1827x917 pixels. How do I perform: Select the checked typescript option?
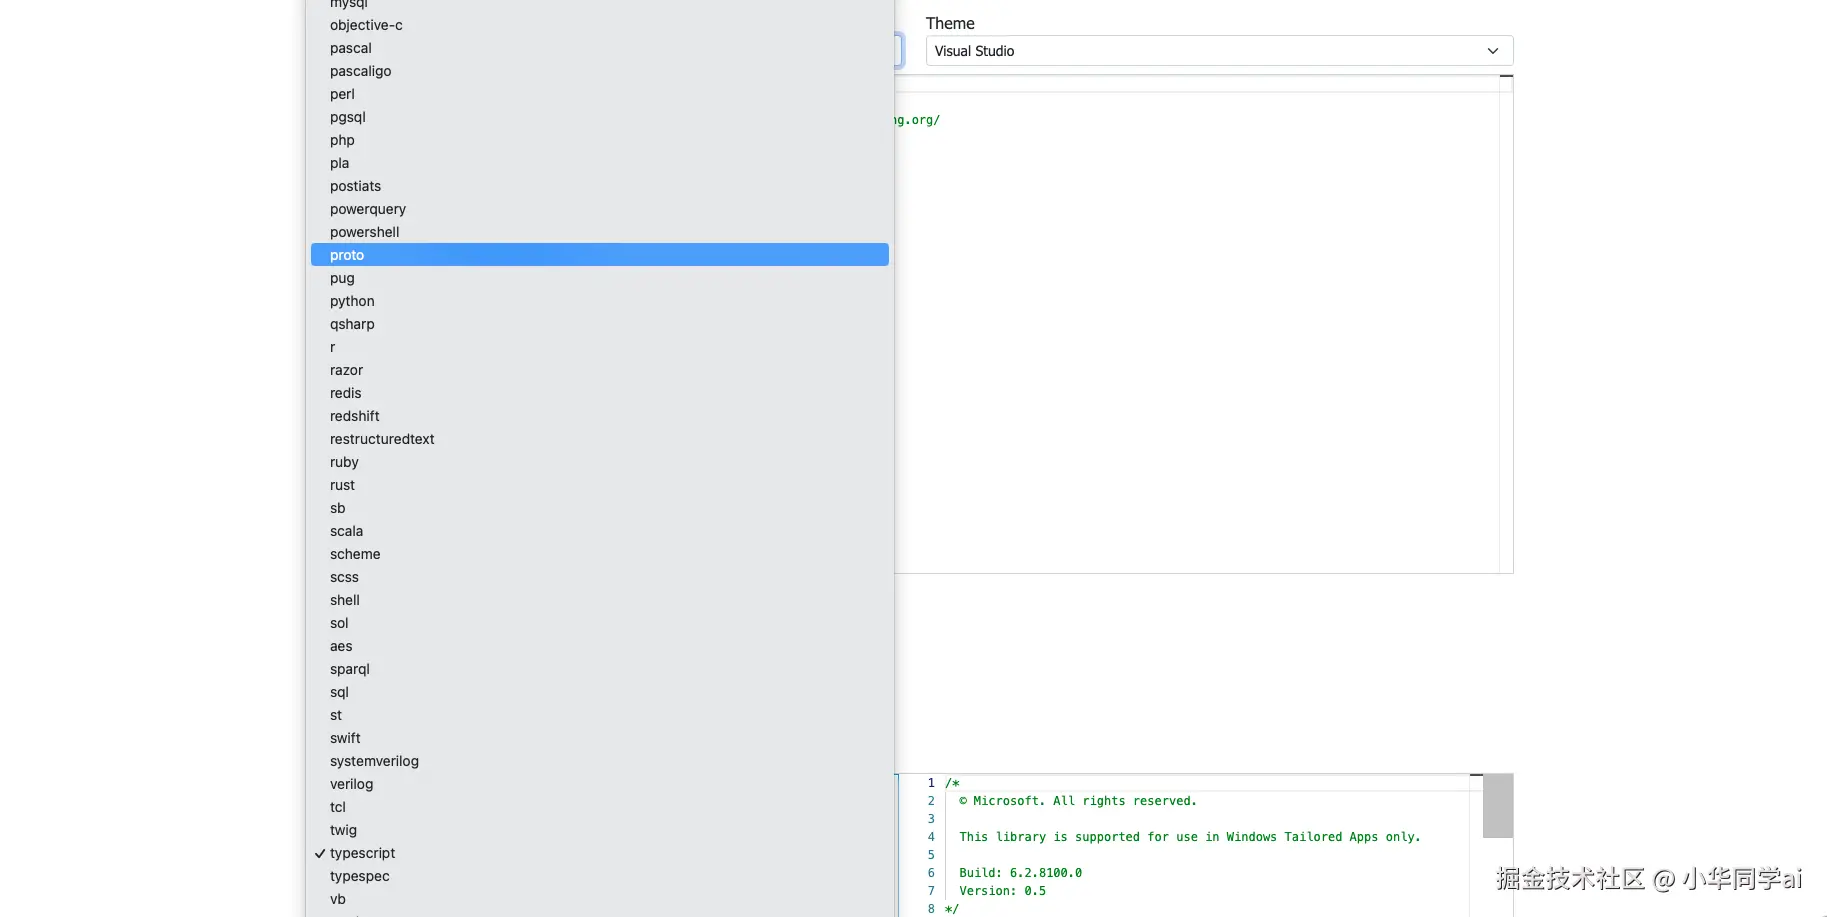tap(600, 853)
